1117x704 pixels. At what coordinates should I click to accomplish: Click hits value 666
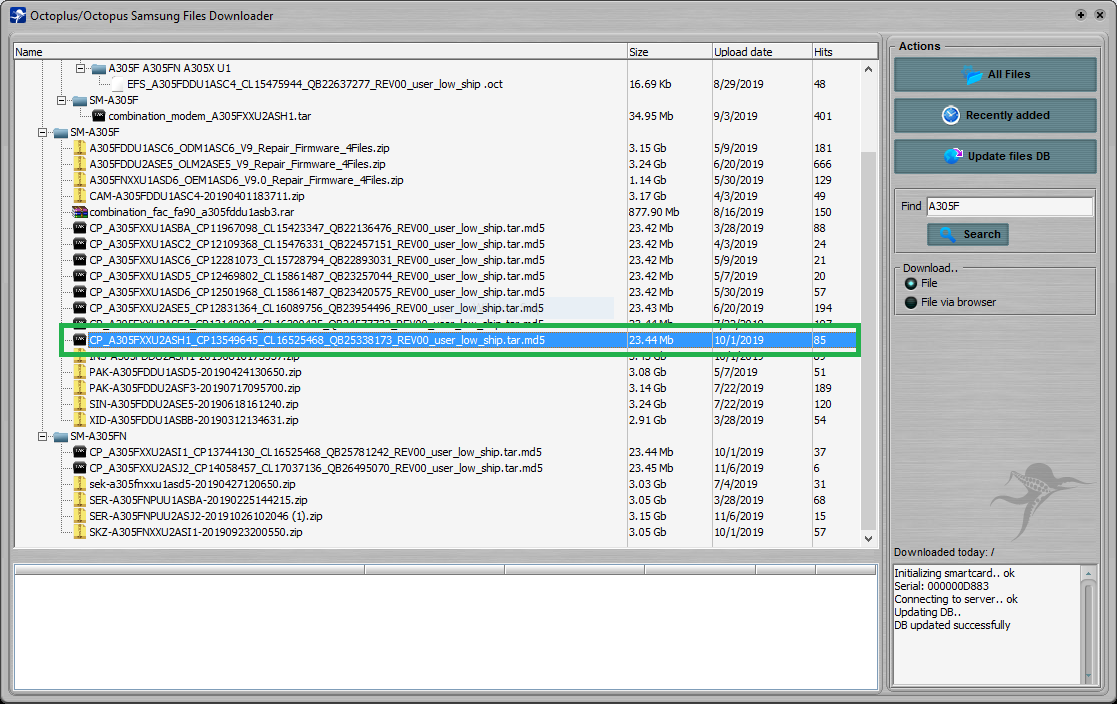(823, 164)
